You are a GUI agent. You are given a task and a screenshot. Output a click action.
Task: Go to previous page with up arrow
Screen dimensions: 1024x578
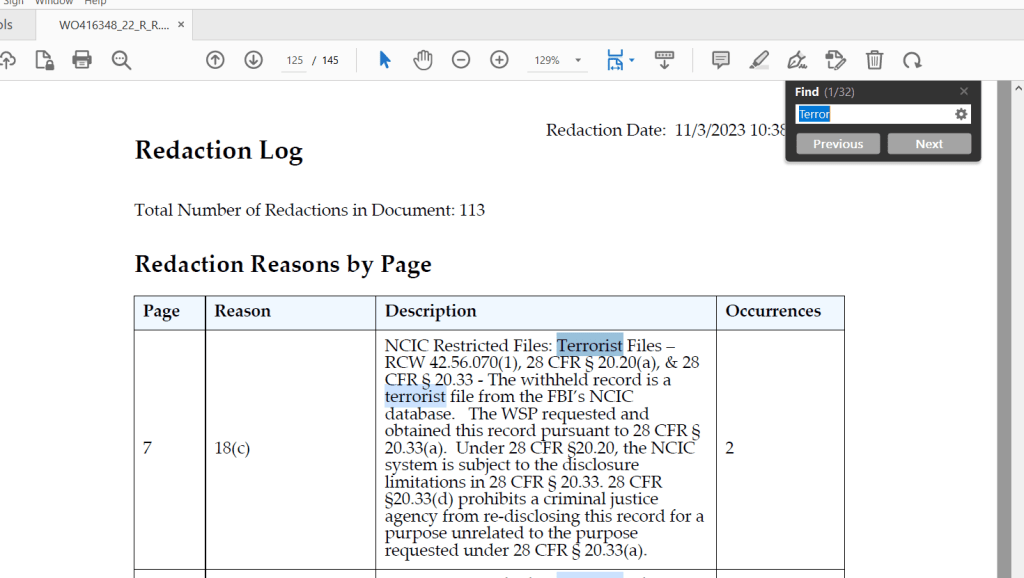pyautogui.click(x=215, y=60)
